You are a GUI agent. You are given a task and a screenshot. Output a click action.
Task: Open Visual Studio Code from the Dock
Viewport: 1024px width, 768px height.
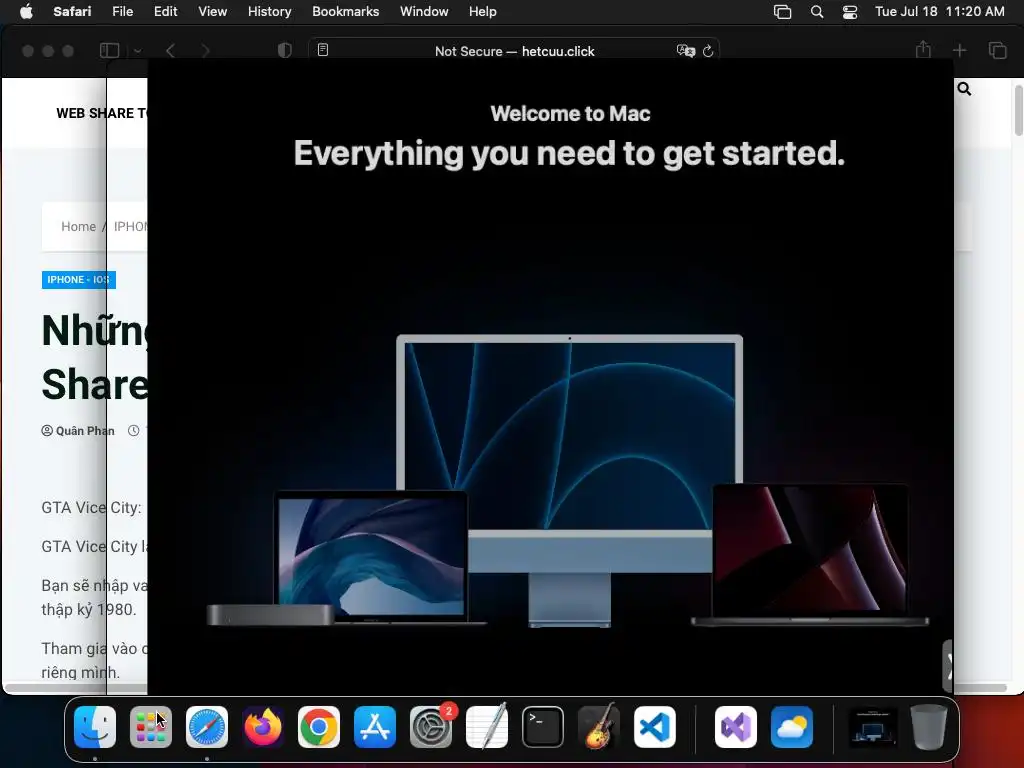point(654,727)
